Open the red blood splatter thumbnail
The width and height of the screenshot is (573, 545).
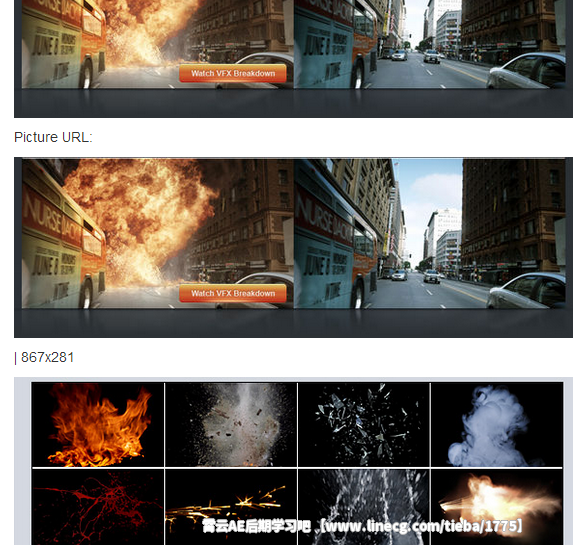(98, 507)
